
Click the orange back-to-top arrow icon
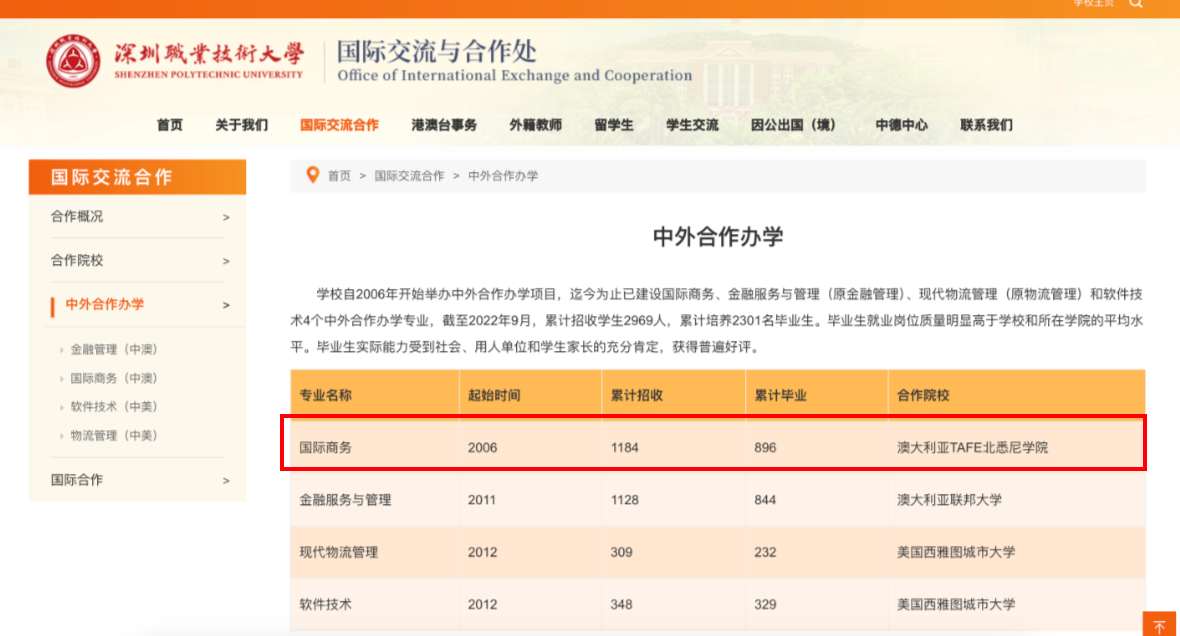coord(1159,625)
